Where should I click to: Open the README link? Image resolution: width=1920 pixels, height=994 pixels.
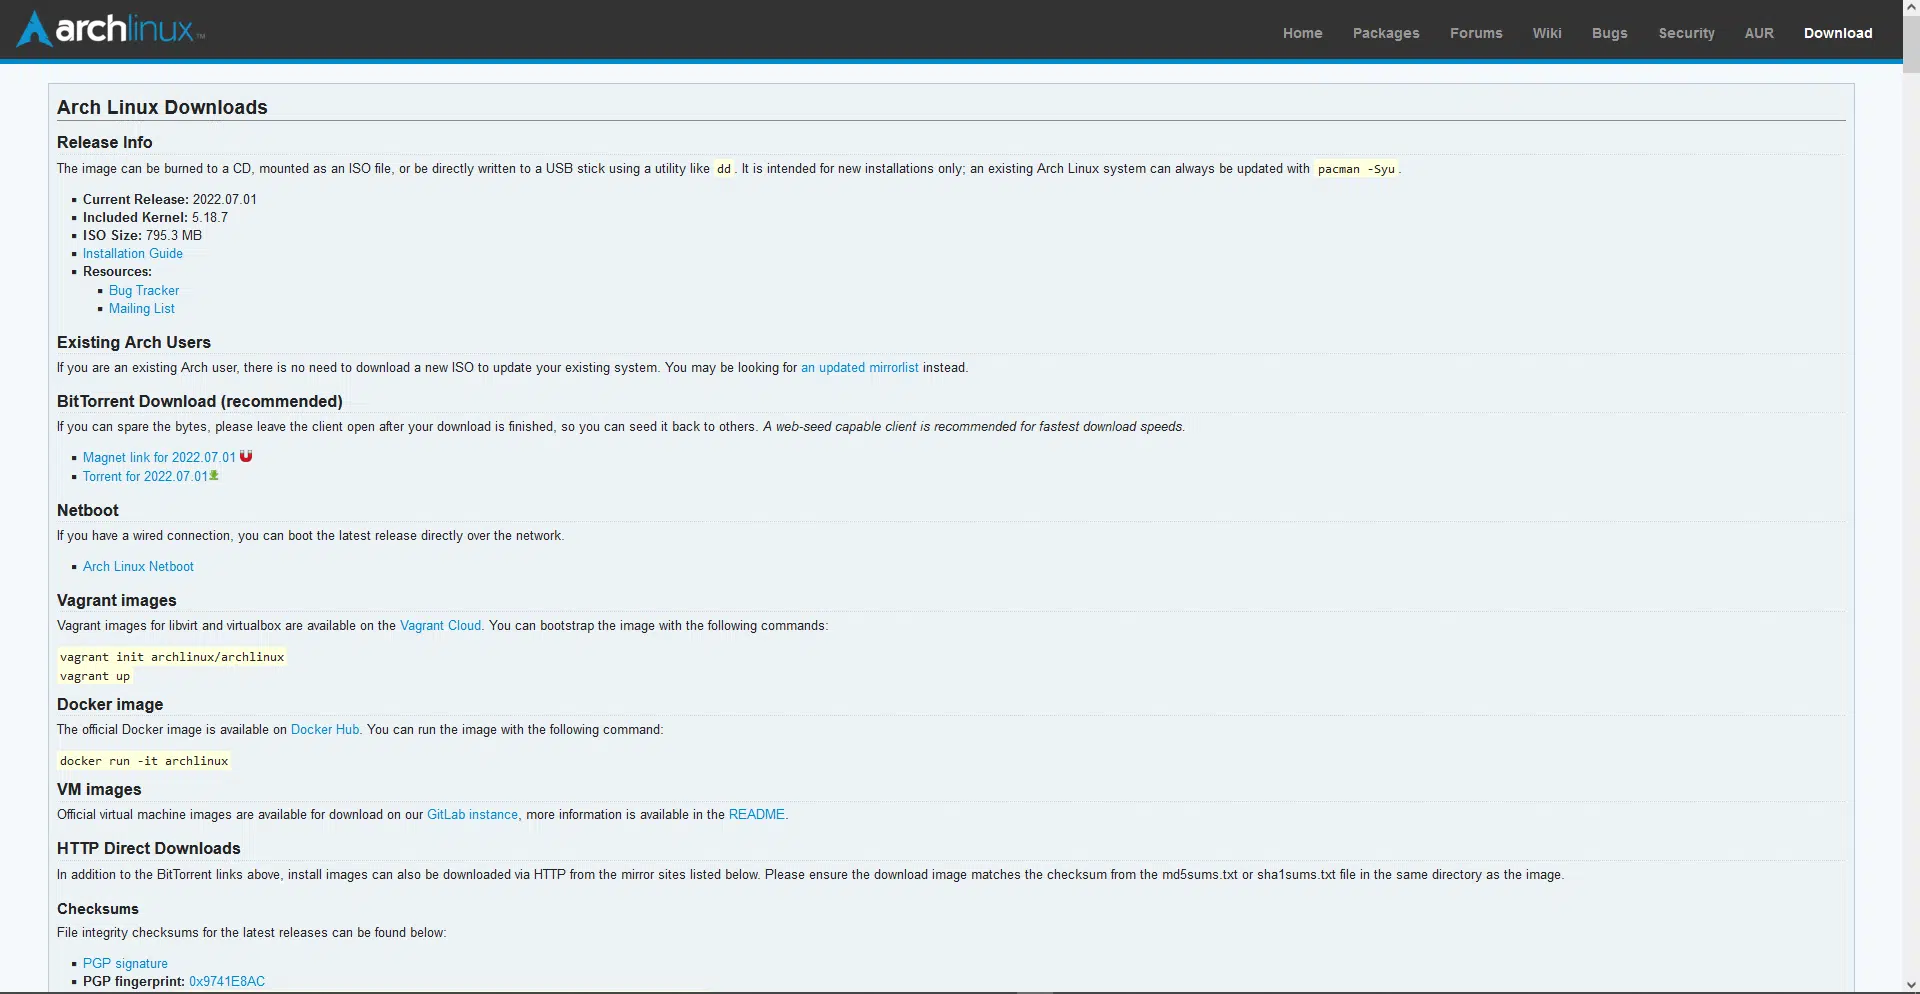[757, 815]
